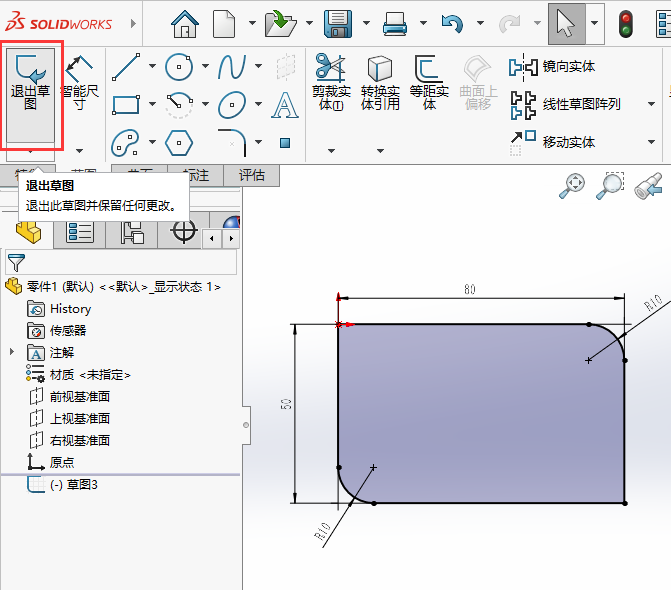
Task: Select the Slot sketch tool
Action: point(126,142)
